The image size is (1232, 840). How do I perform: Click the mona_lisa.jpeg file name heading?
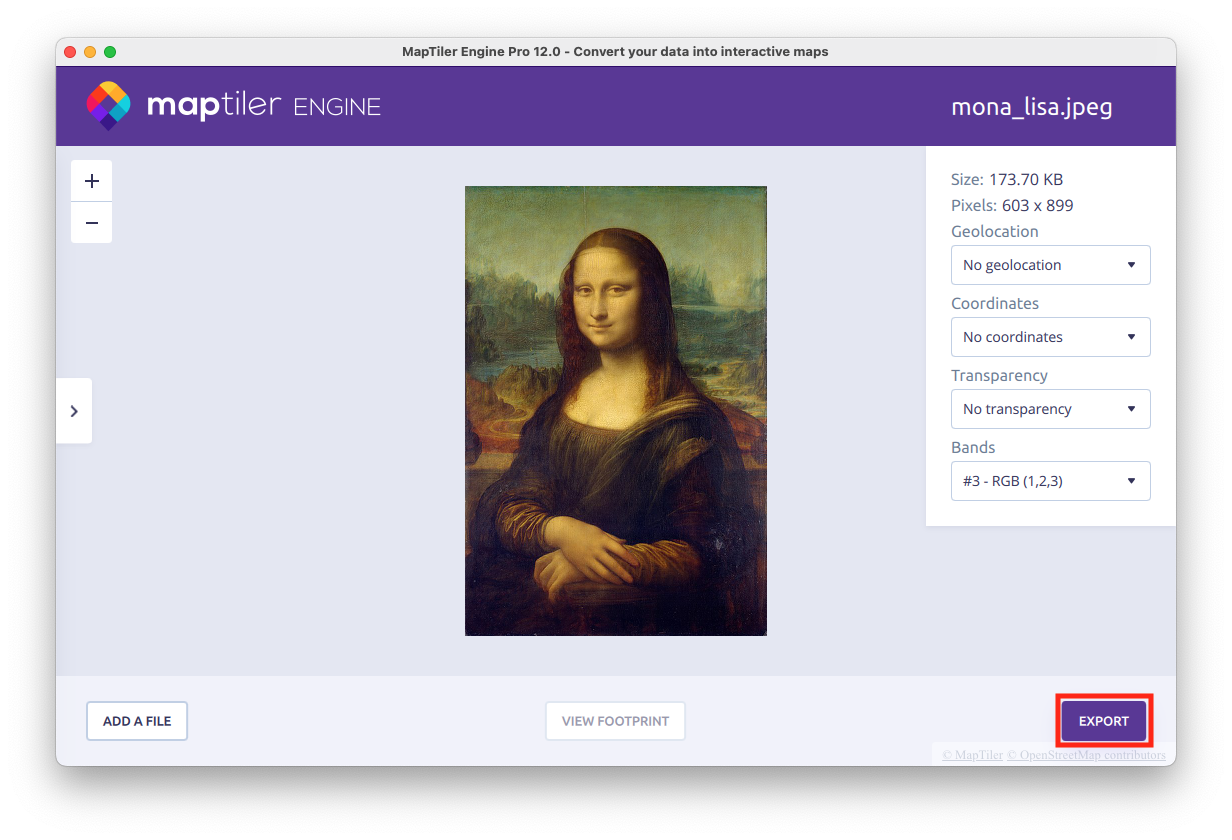point(1031,107)
